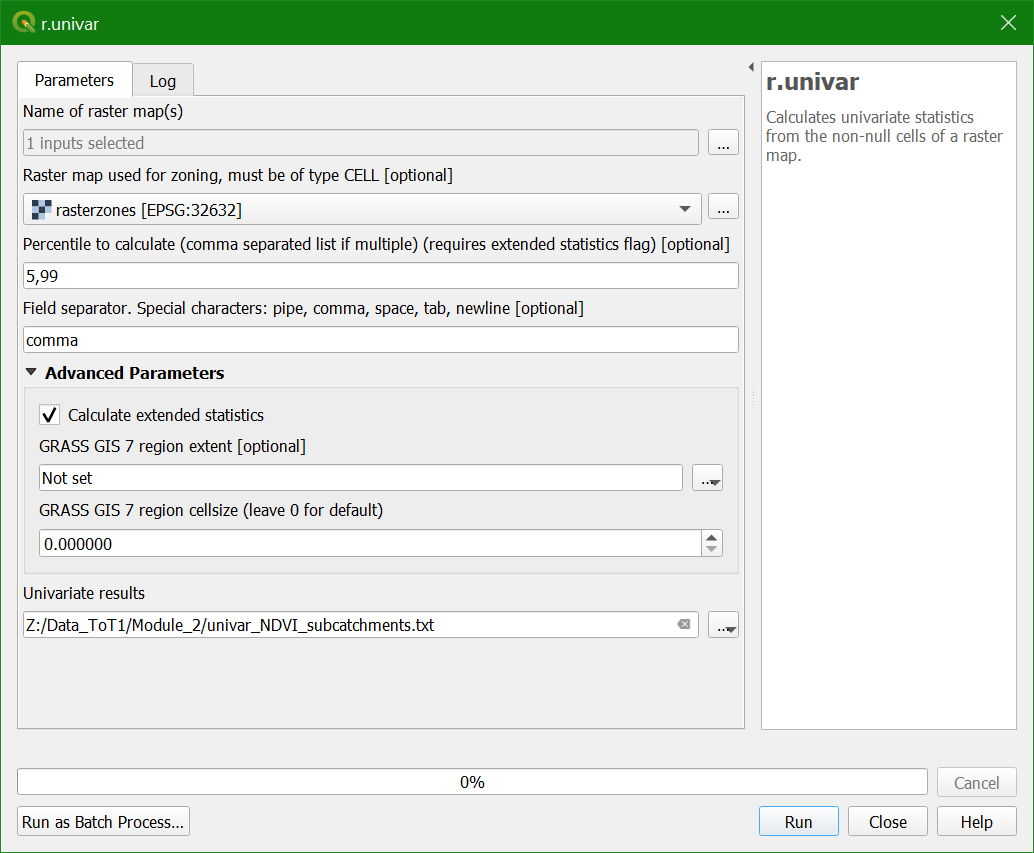Clear the Univariate results file path
This screenshot has height=853, width=1034.
pos(684,625)
